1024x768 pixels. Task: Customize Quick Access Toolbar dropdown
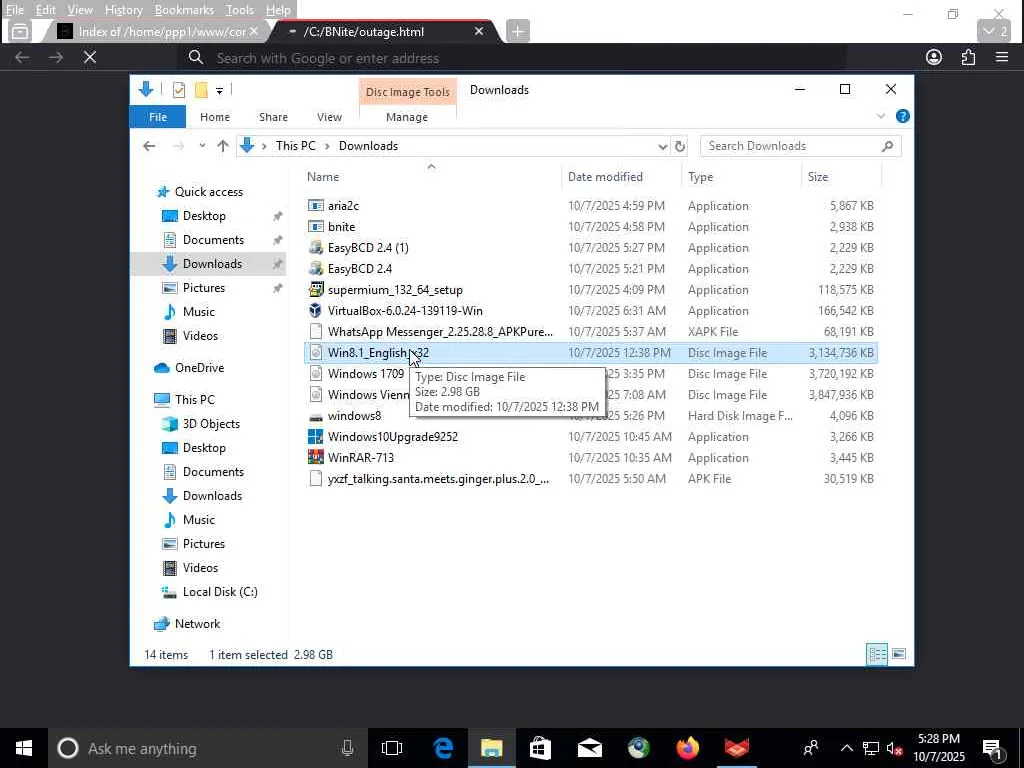pyautogui.click(x=219, y=91)
